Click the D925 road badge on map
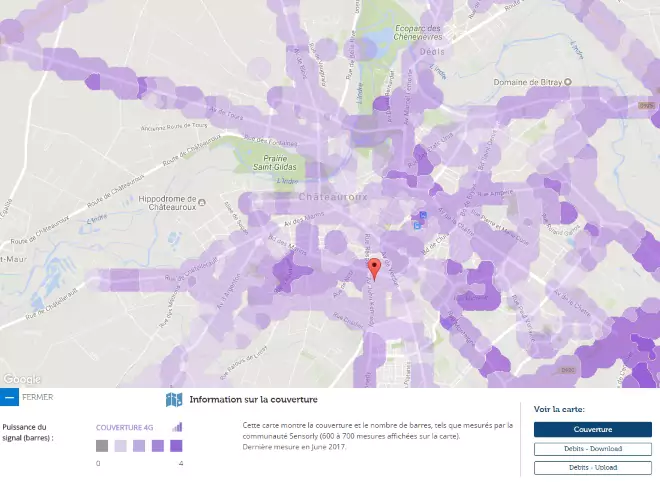This screenshot has height=489, width=660. [x=645, y=105]
